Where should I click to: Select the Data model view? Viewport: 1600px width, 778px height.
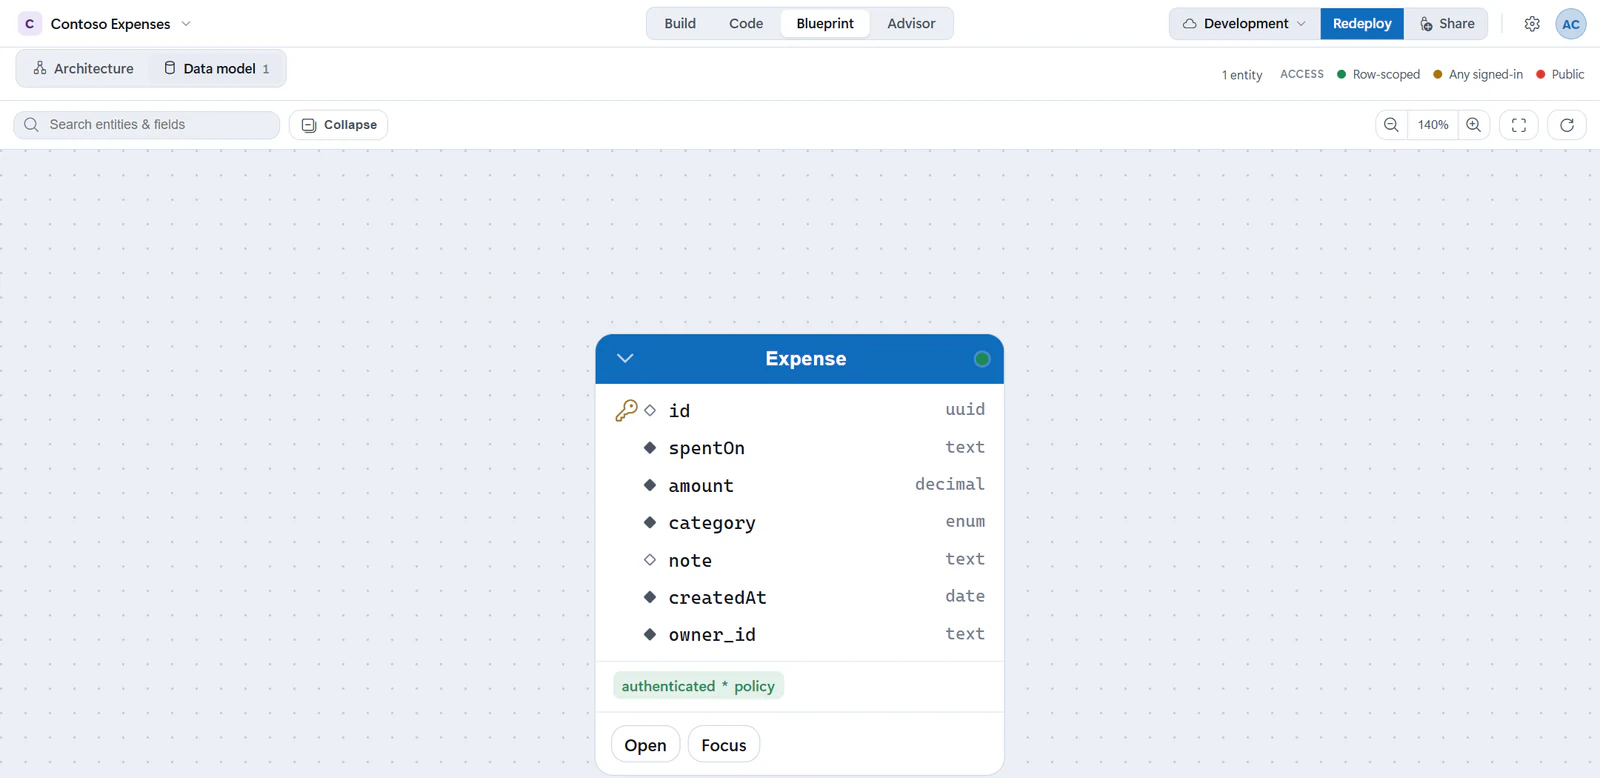[x=217, y=69]
